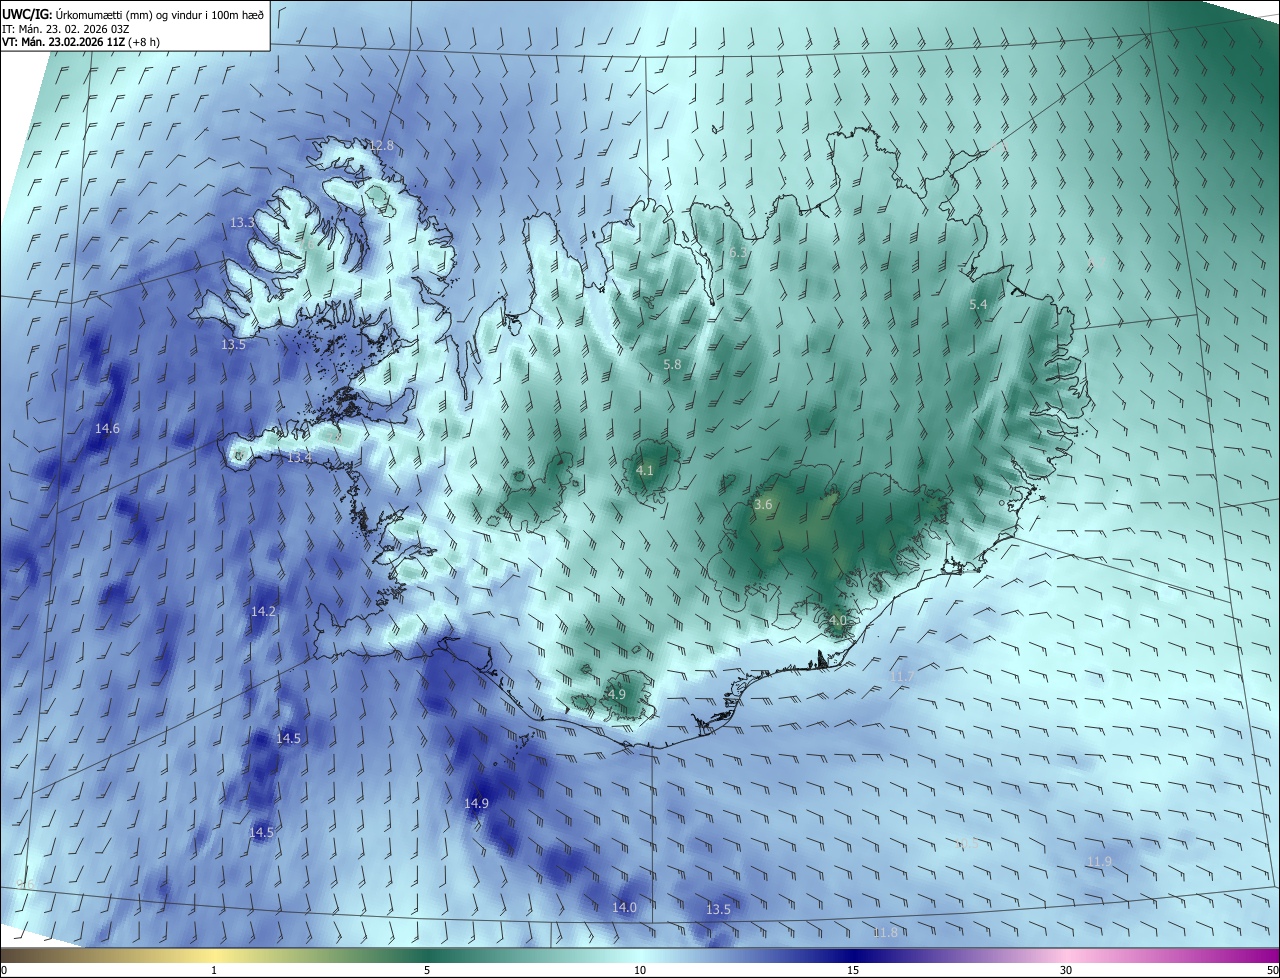Click the 14.9 value label
The image size is (1280, 978).
(x=477, y=803)
